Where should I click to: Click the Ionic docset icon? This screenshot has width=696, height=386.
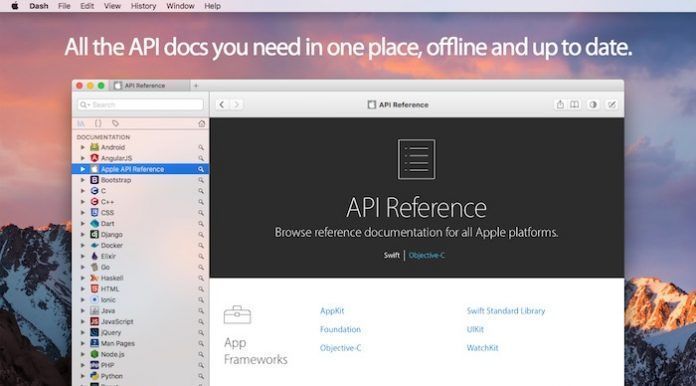[95, 299]
